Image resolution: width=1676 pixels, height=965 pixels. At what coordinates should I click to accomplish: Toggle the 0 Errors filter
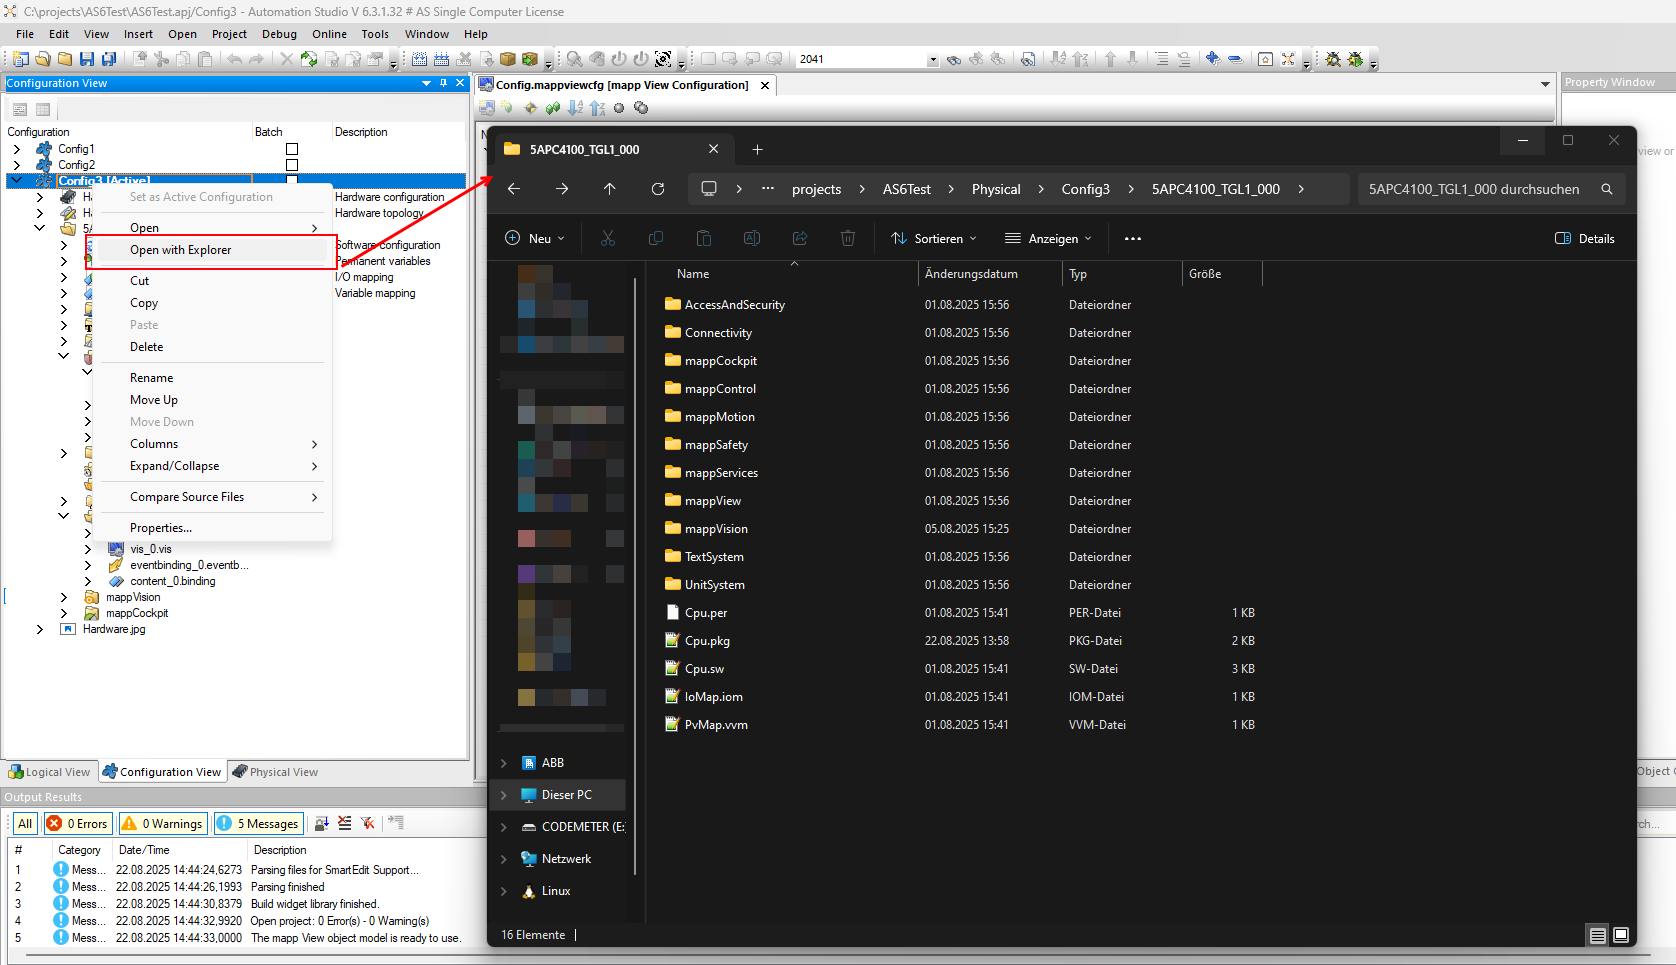[x=78, y=823]
